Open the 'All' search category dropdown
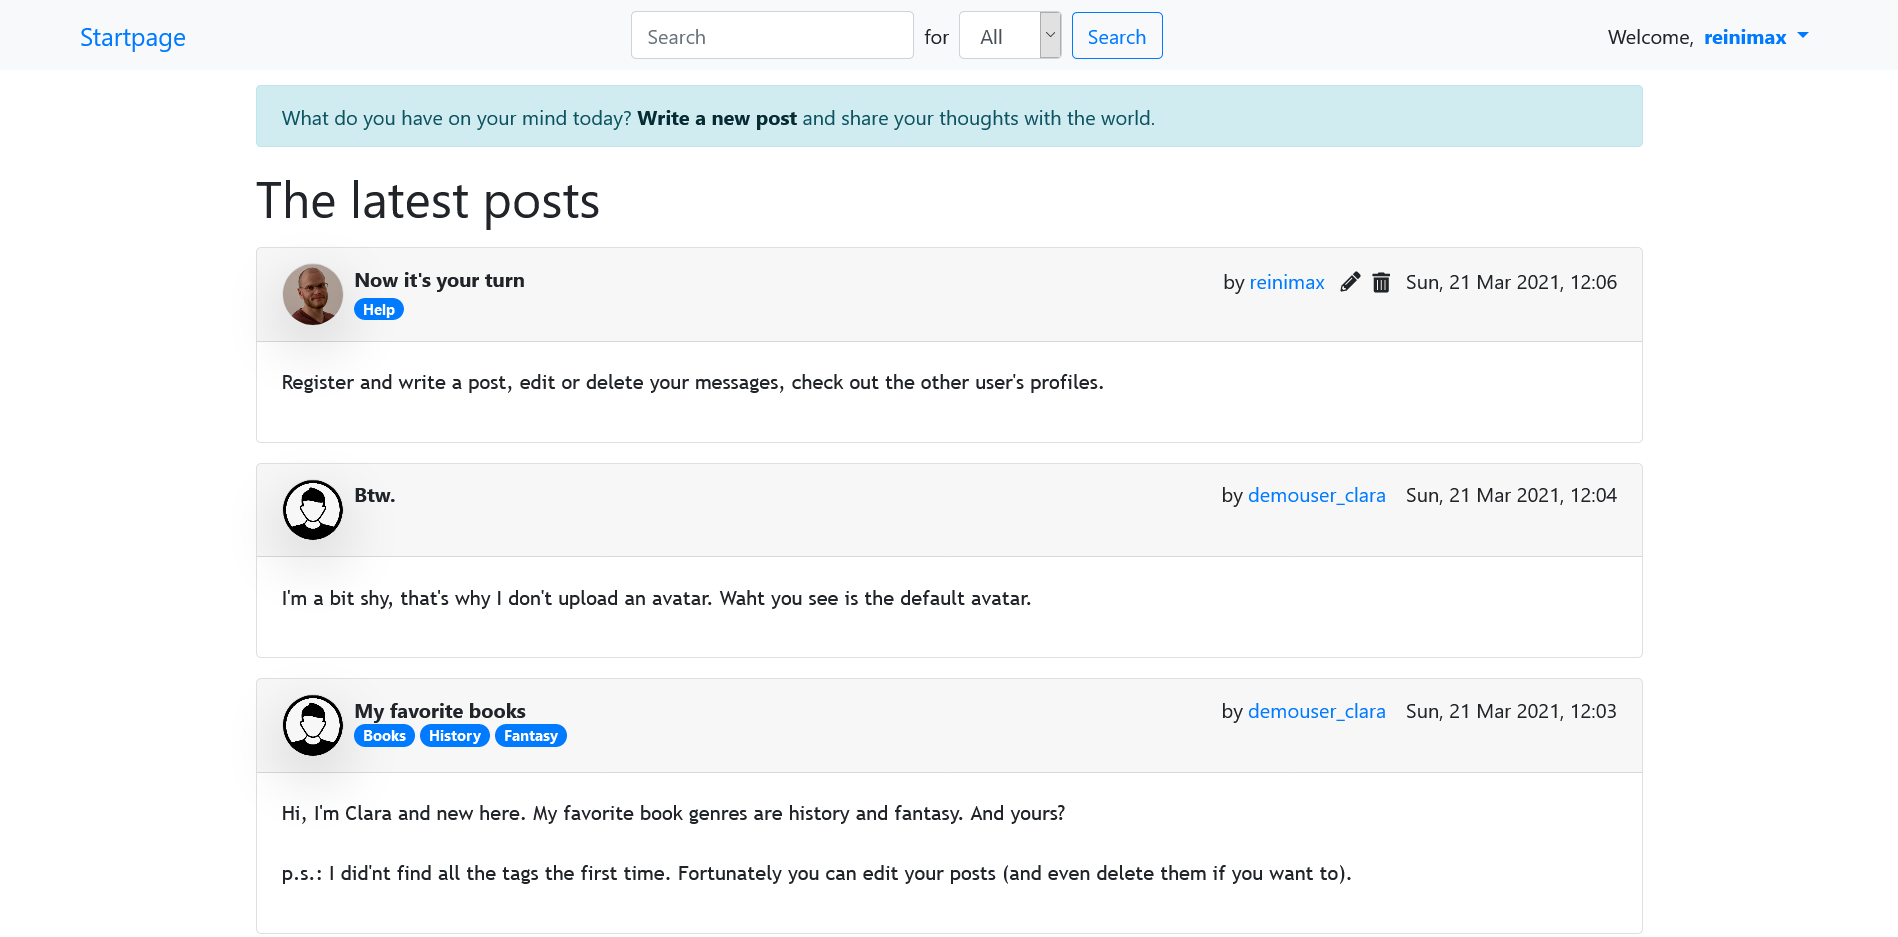 tap(1005, 35)
